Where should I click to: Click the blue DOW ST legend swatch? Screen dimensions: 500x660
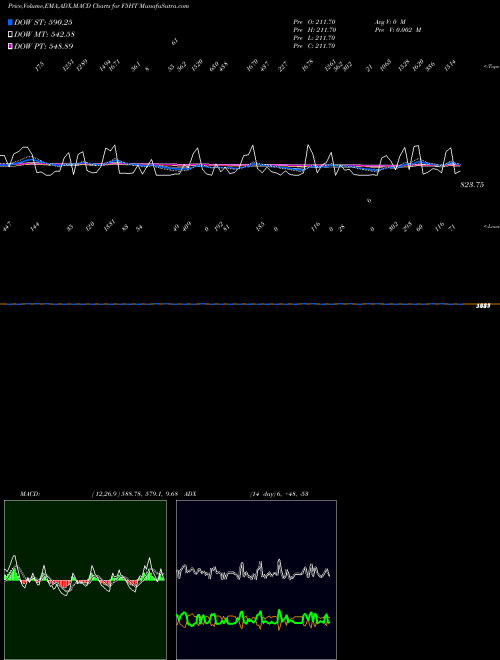coord(10,22)
